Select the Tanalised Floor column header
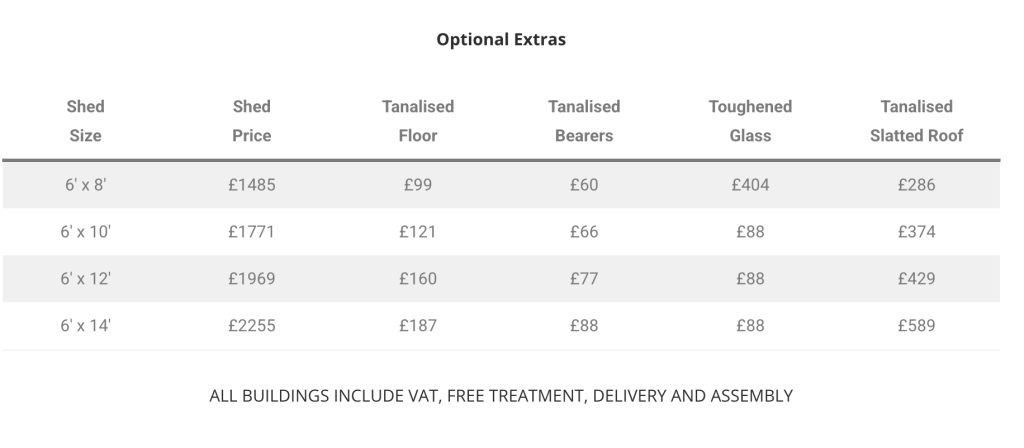Screen dimensions: 1024x448 [418, 121]
